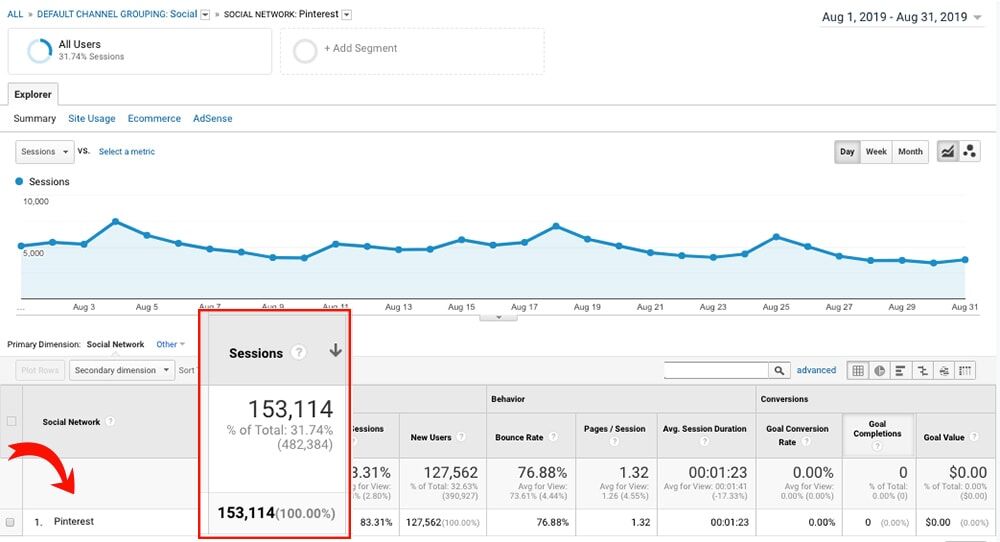Switch to motion chart view icon
This screenshot has width=1000, height=542.
(x=969, y=151)
